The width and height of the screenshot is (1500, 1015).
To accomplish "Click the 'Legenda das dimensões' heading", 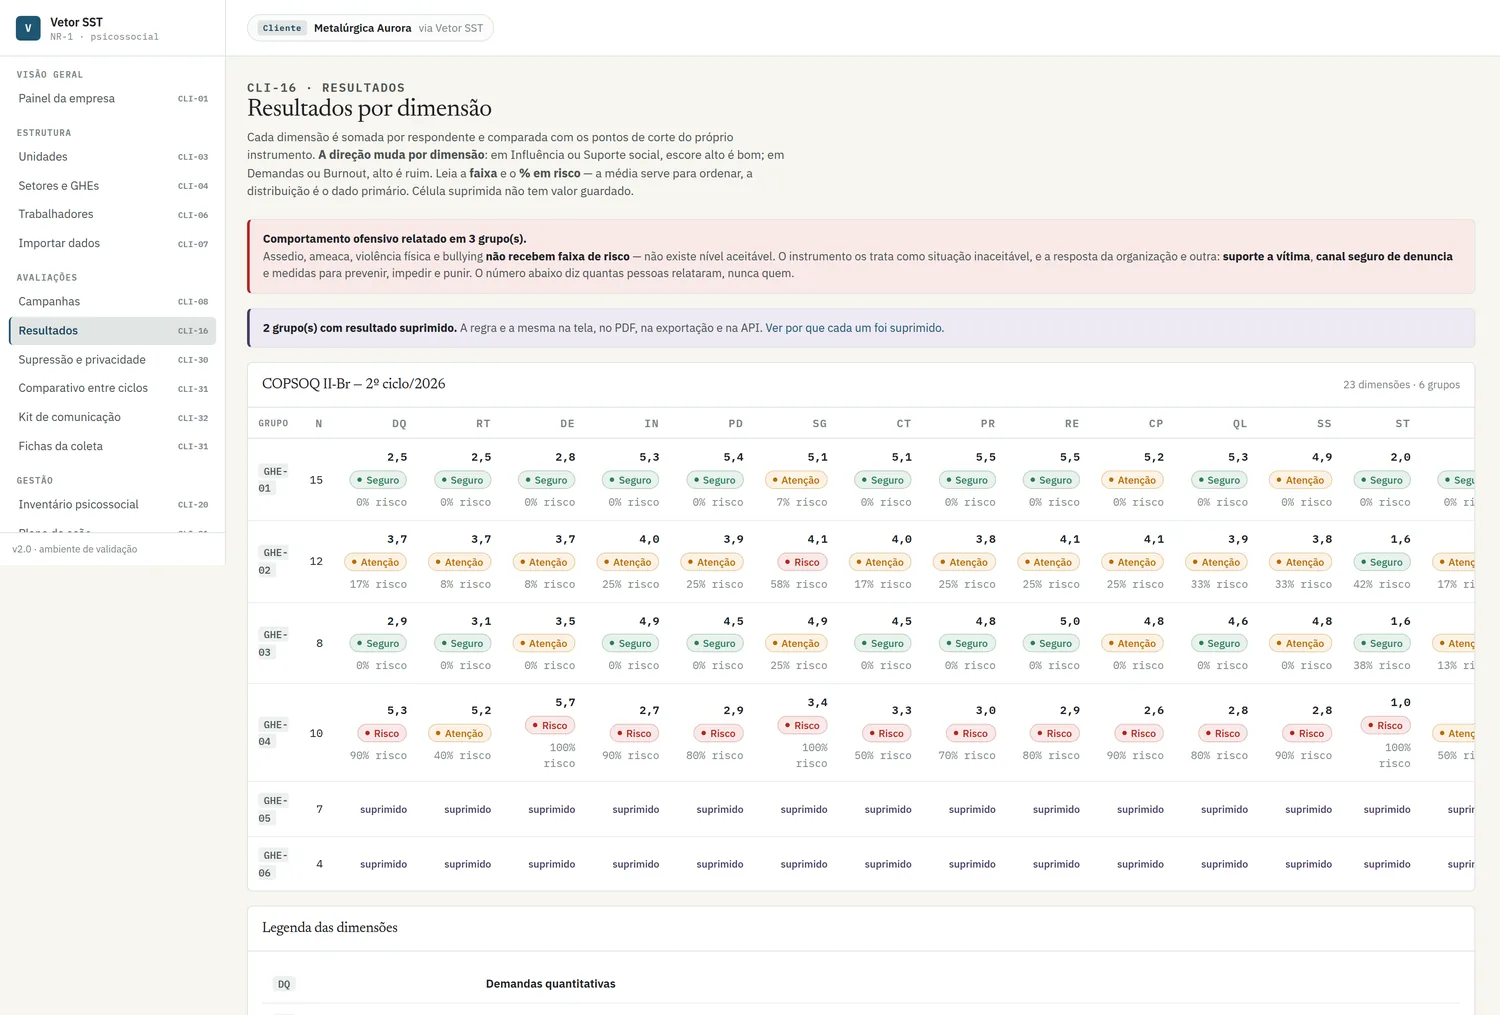I will [x=330, y=928].
